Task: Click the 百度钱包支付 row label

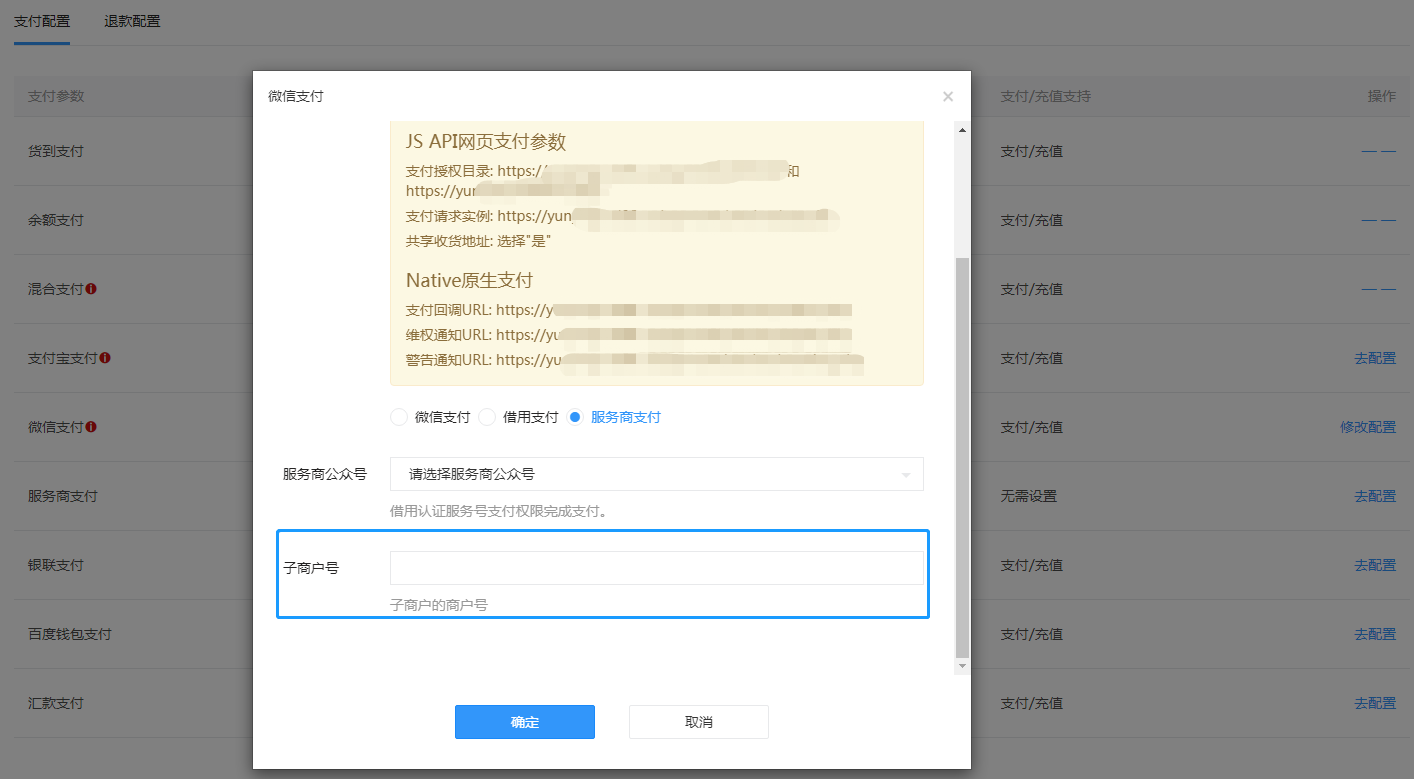Action: pyautogui.click(x=70, y=634)
